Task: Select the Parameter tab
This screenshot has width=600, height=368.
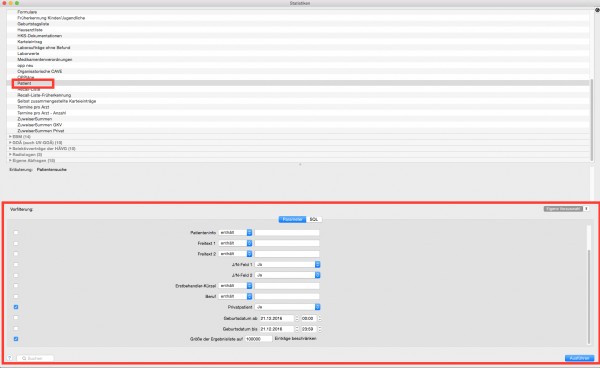Action: click(x=292, y=219)
